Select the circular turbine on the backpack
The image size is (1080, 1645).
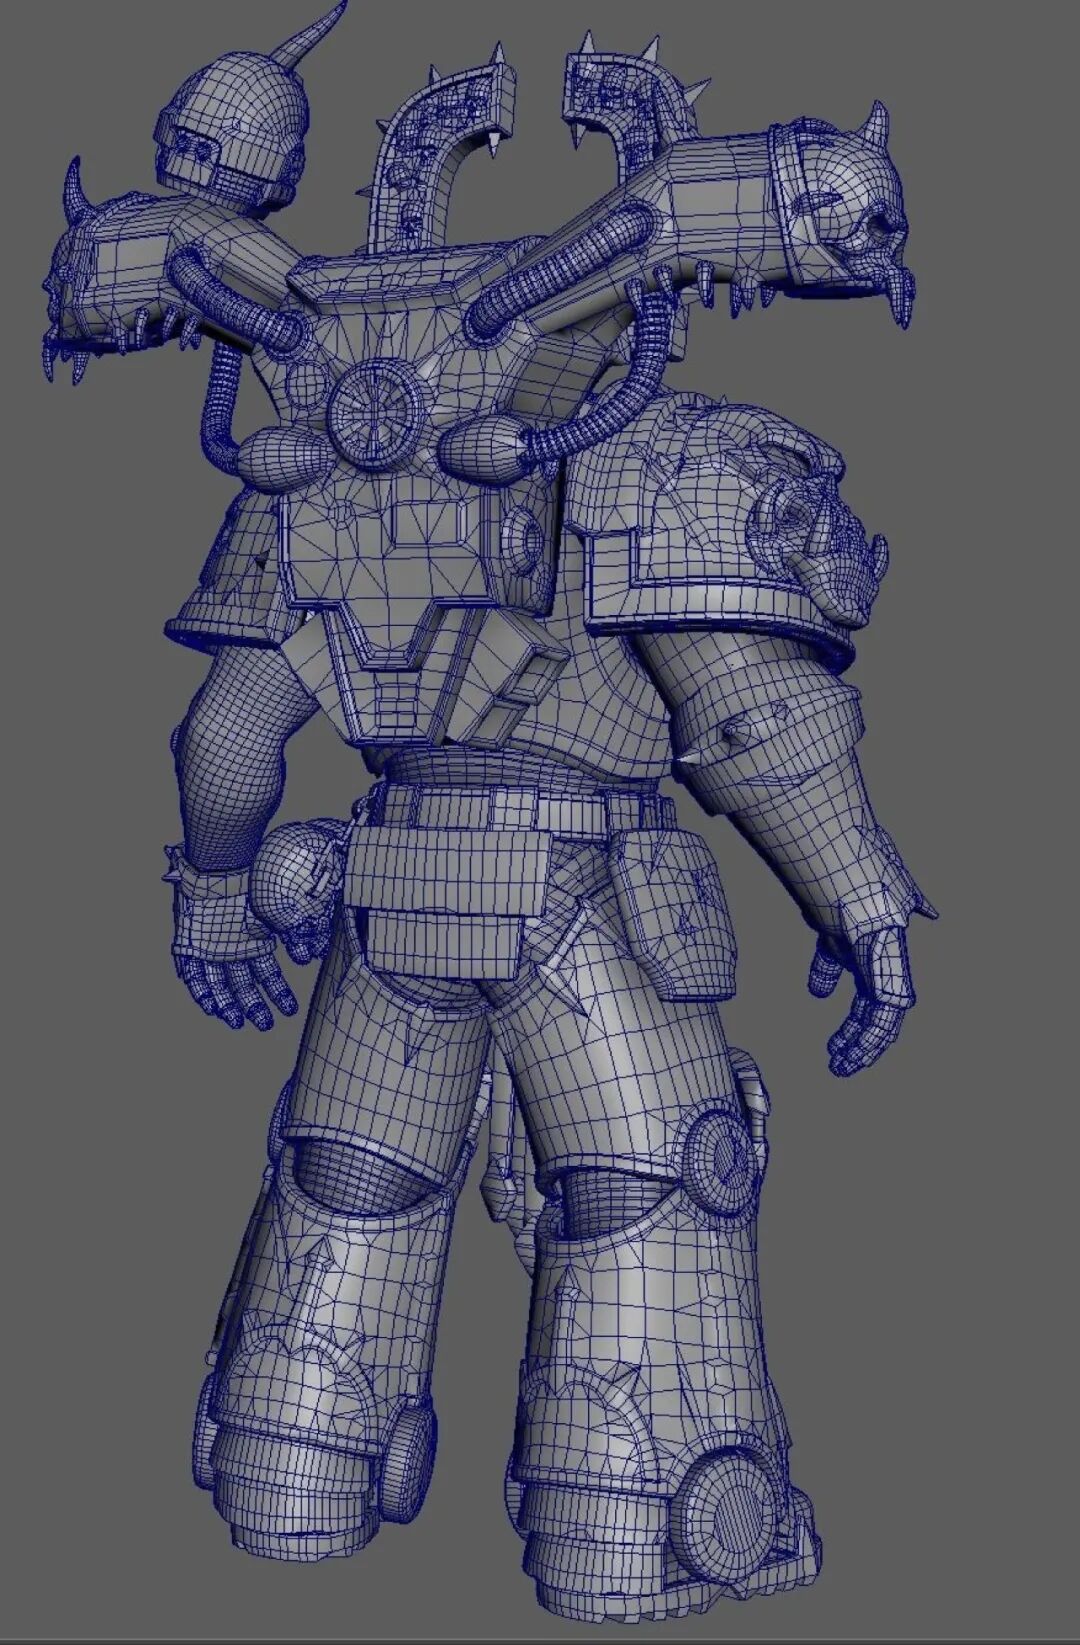click(377, 415)
